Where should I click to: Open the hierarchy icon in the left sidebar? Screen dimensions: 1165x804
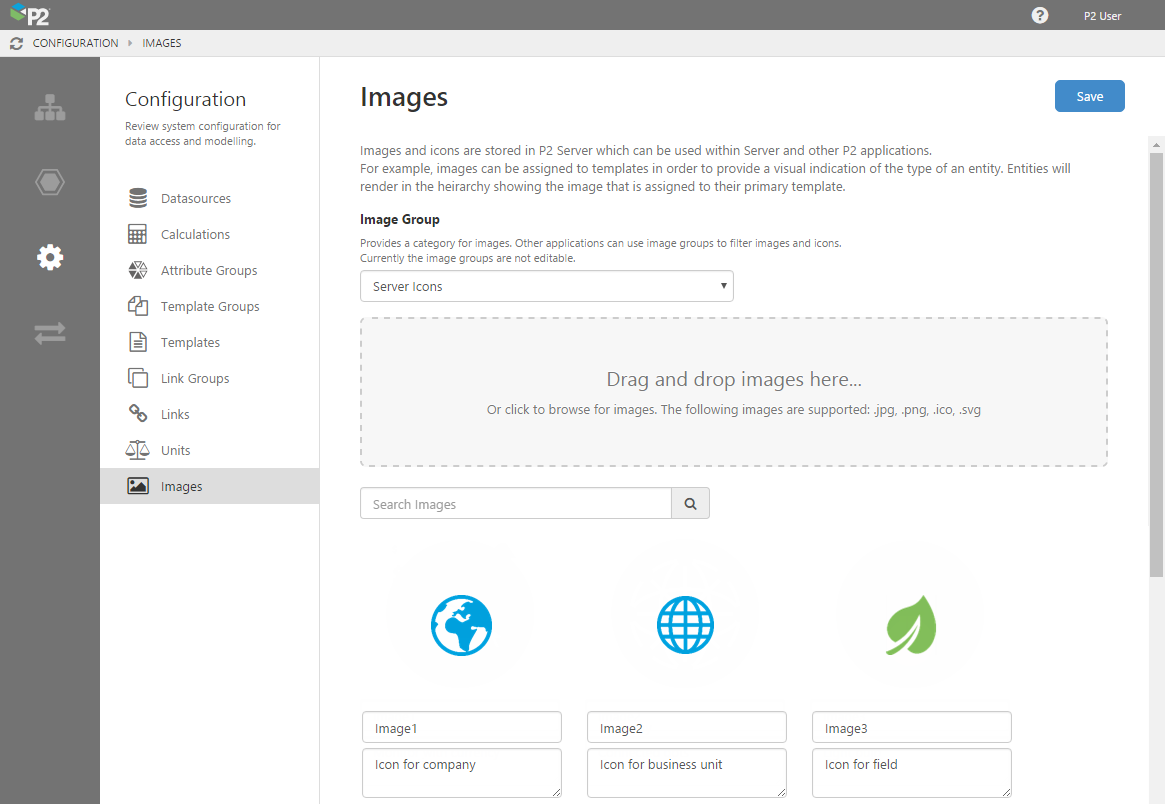click(x=50, y=107)
